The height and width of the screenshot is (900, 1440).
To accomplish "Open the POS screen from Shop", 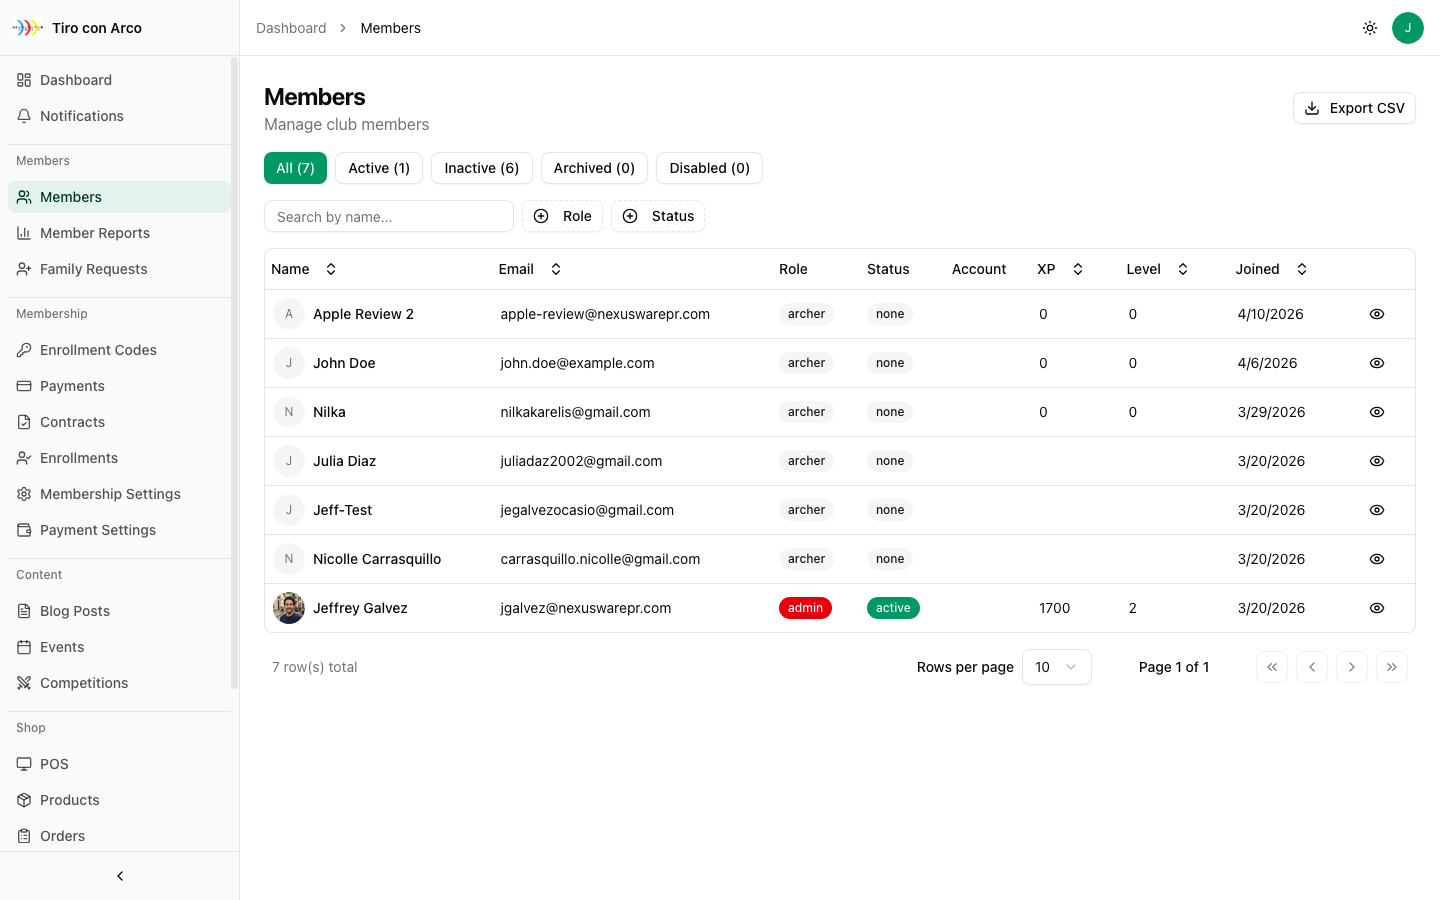I will 55,764.
